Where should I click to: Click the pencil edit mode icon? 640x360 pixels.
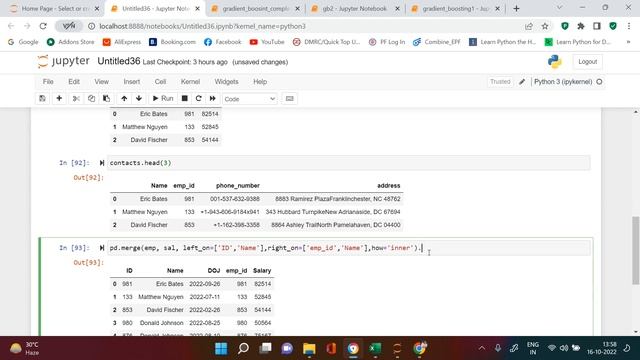pyautogui.click(x=522, y=82)
